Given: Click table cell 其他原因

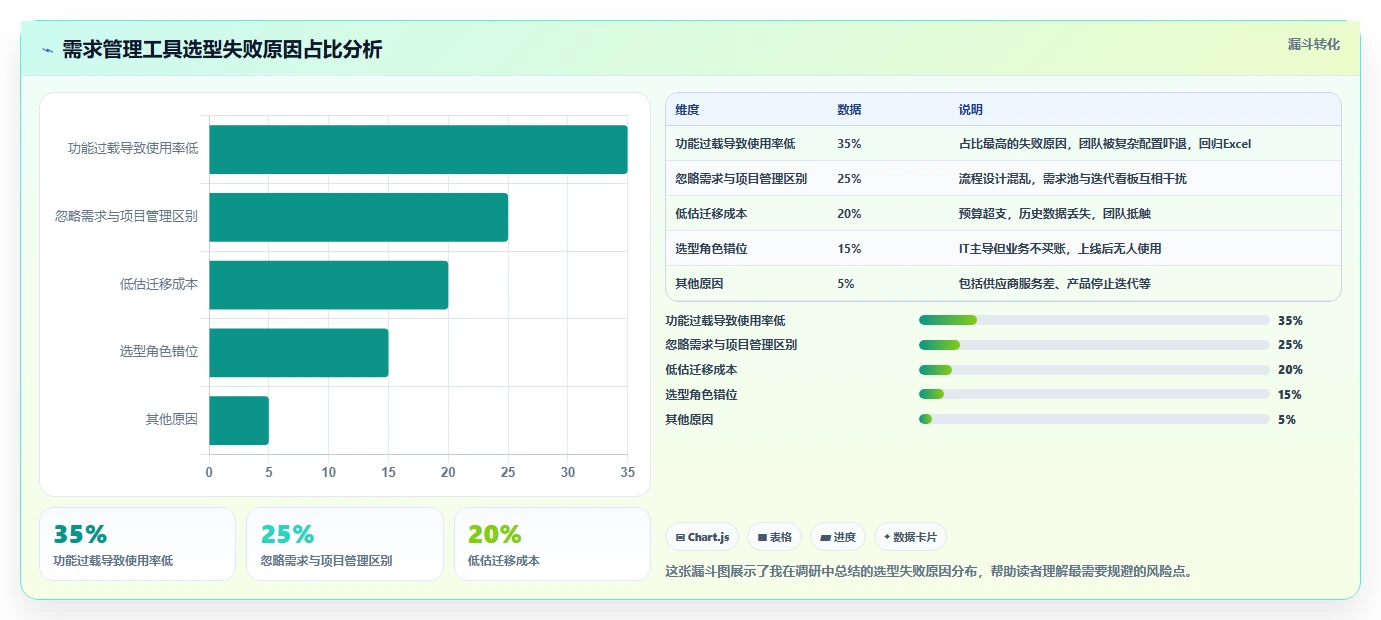Looking at the screenshot, I should (x=699, y=284).
